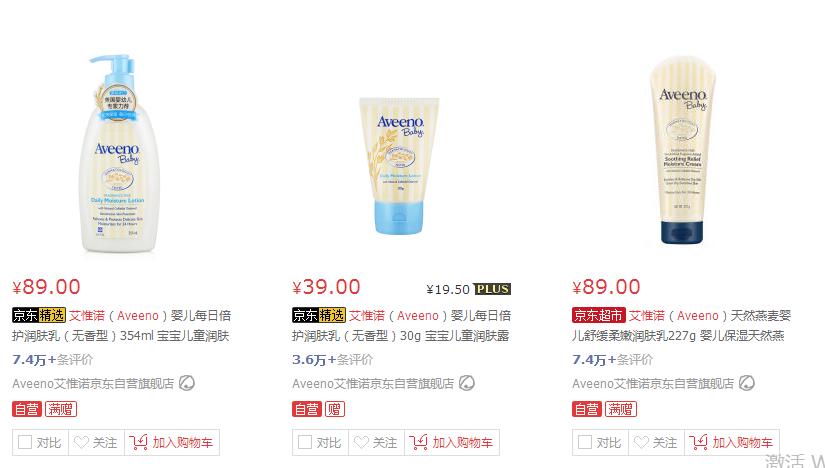Screen dimensions: 825x468
Task: Click the cart icon under the 30g lotion
Action: tap(418, 442)
